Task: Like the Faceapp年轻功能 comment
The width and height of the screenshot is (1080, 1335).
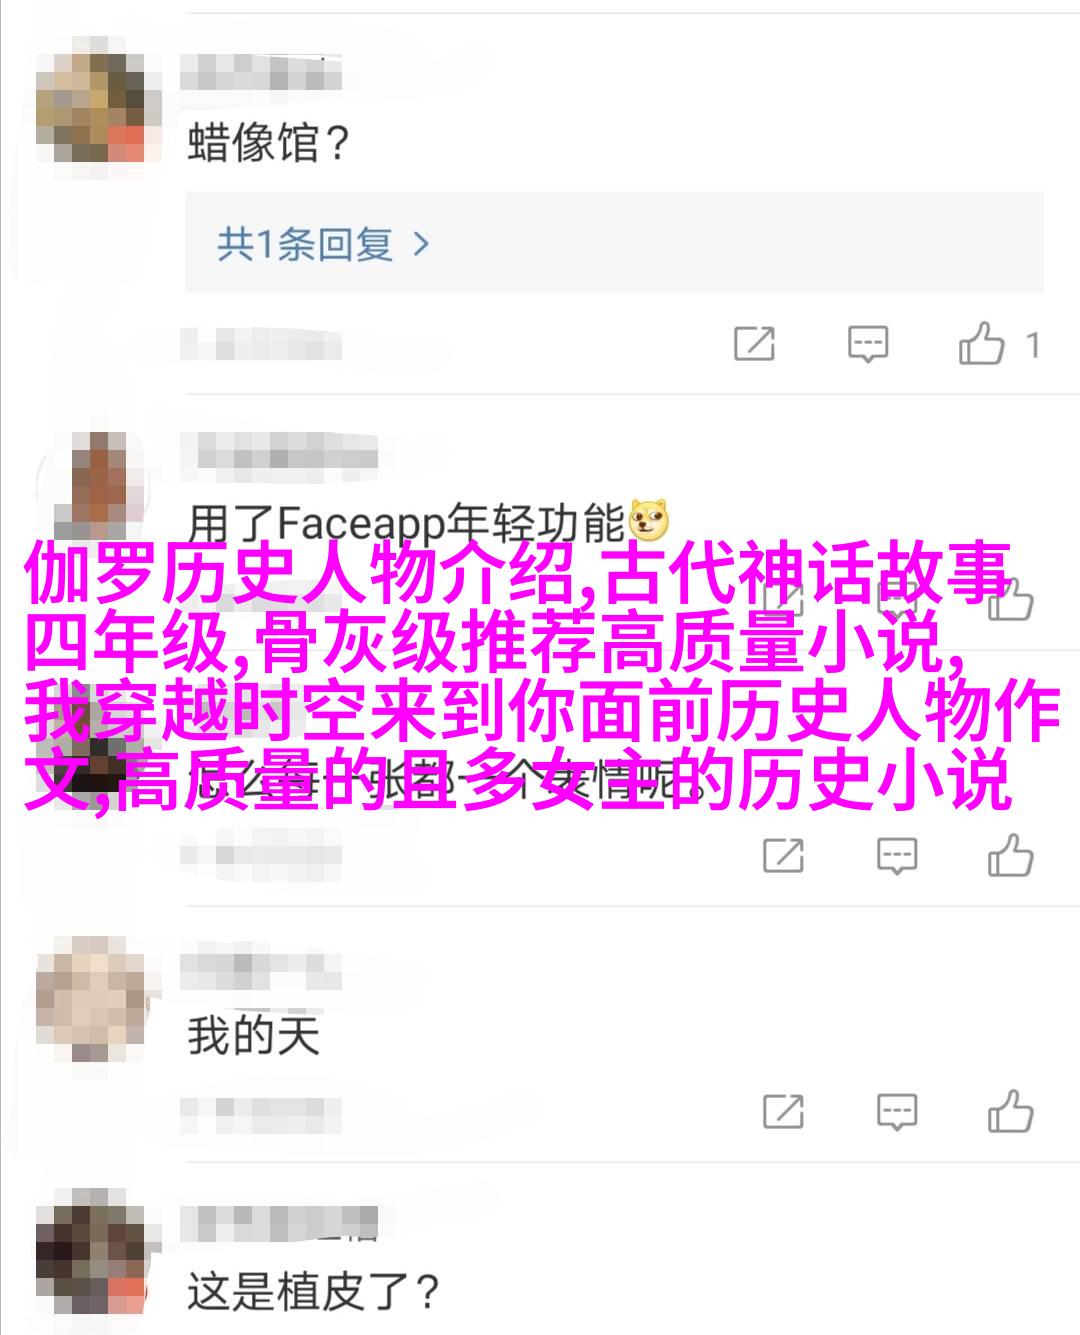Action: pos(1010,600)
